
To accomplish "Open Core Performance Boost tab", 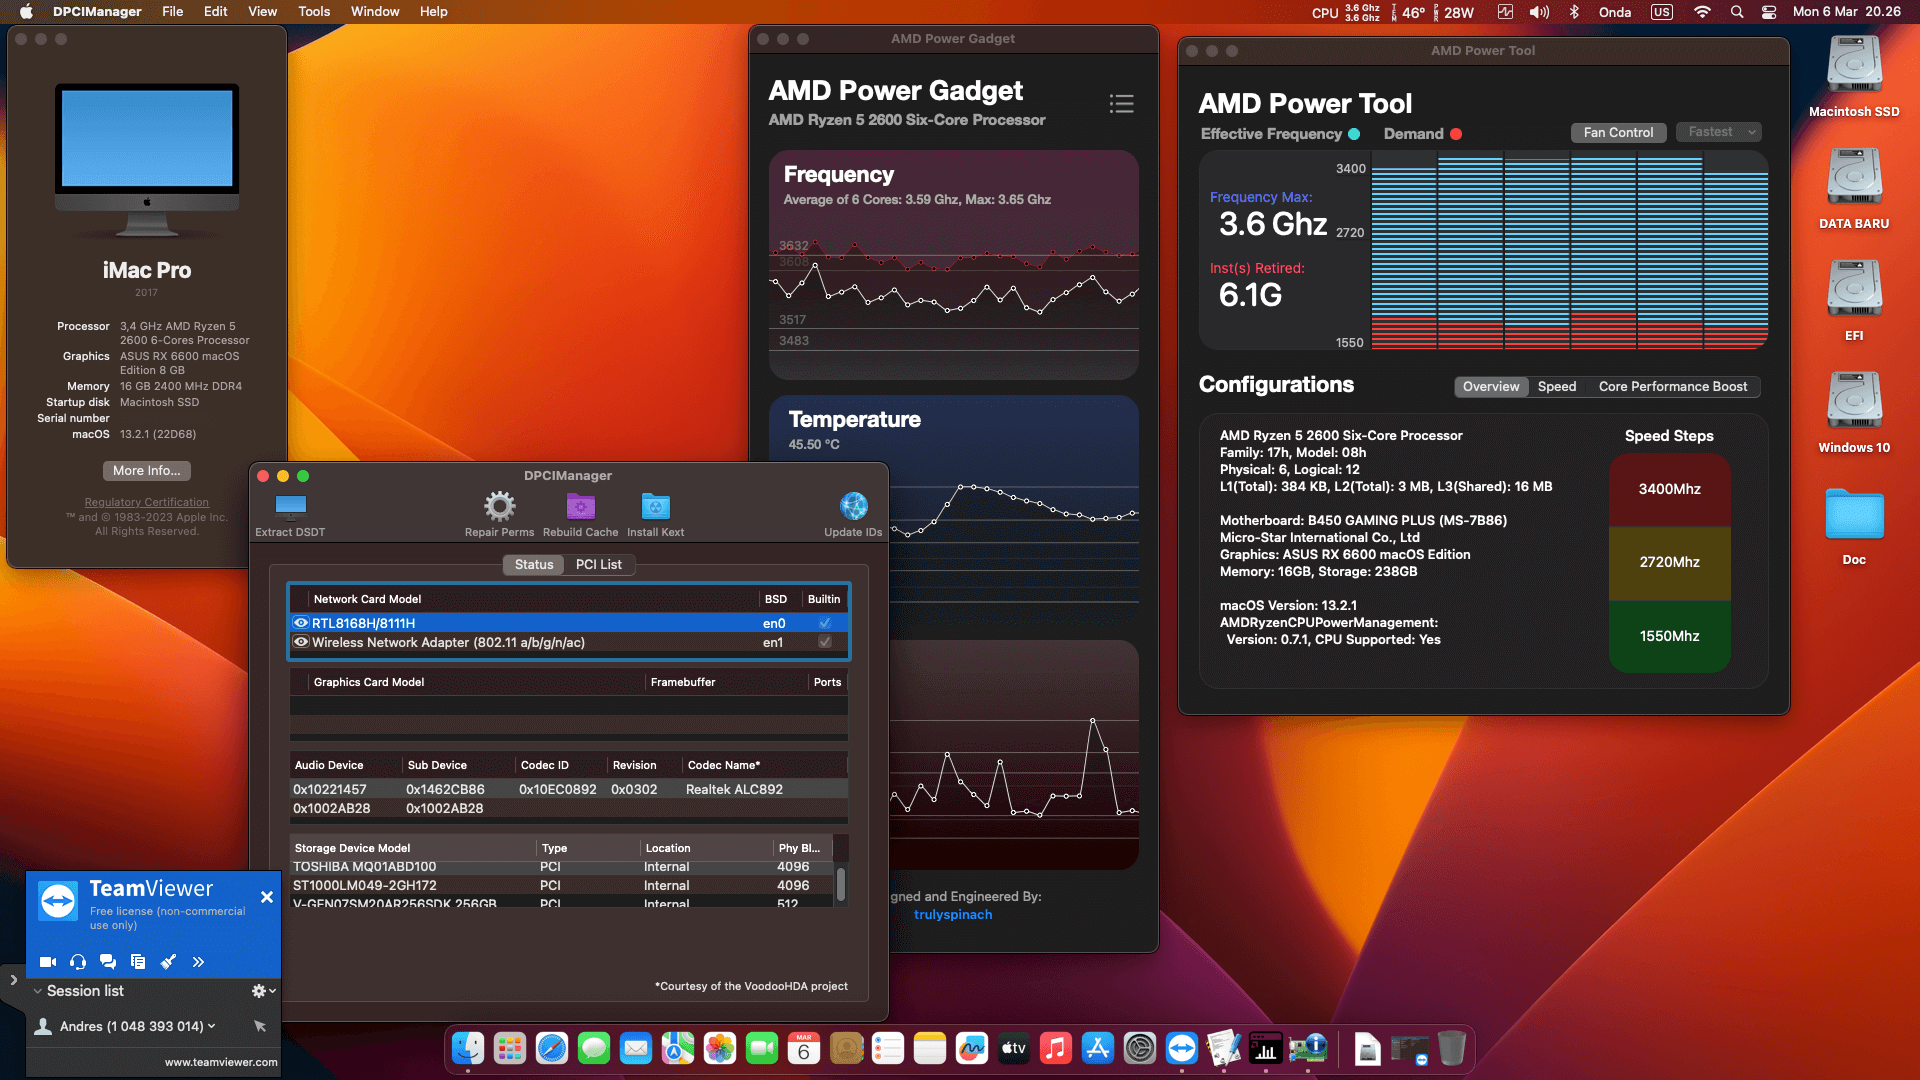I will 1673,387.
